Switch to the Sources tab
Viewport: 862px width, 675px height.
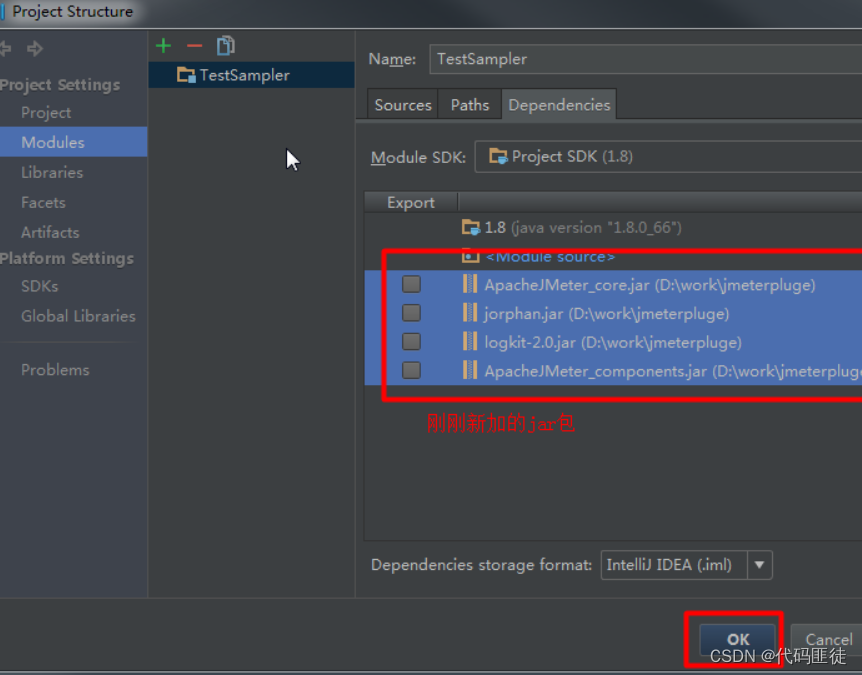402,104
